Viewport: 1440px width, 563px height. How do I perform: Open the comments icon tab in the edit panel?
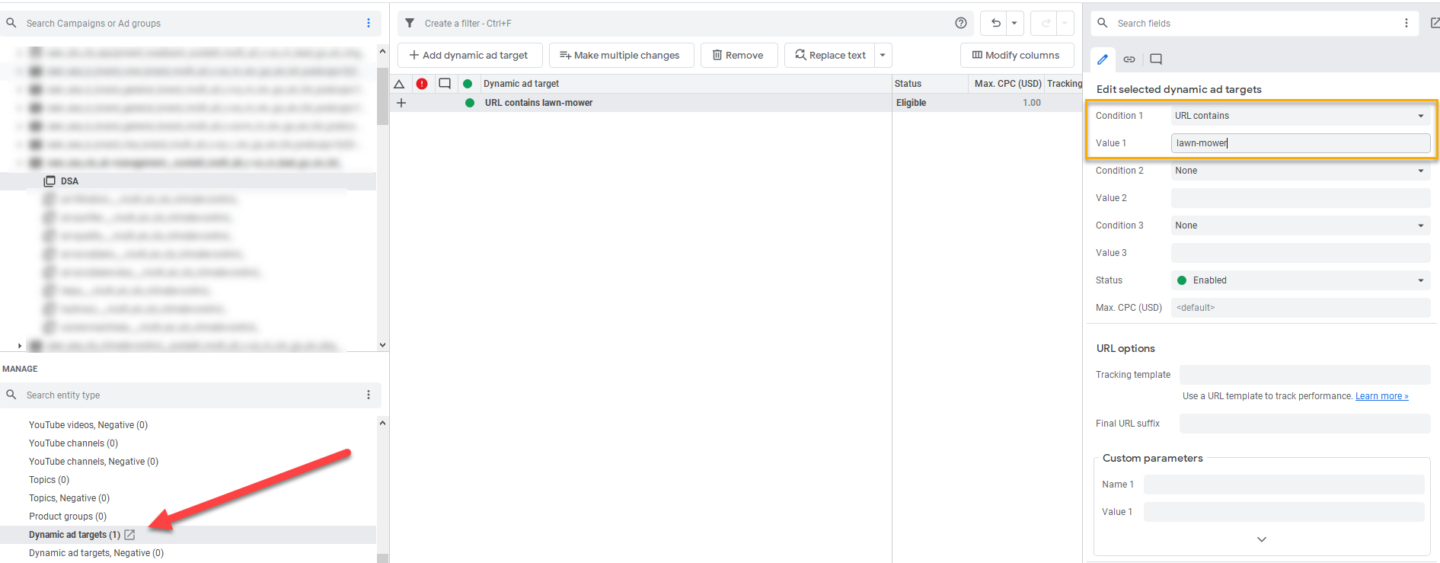tap(1155, 59)
